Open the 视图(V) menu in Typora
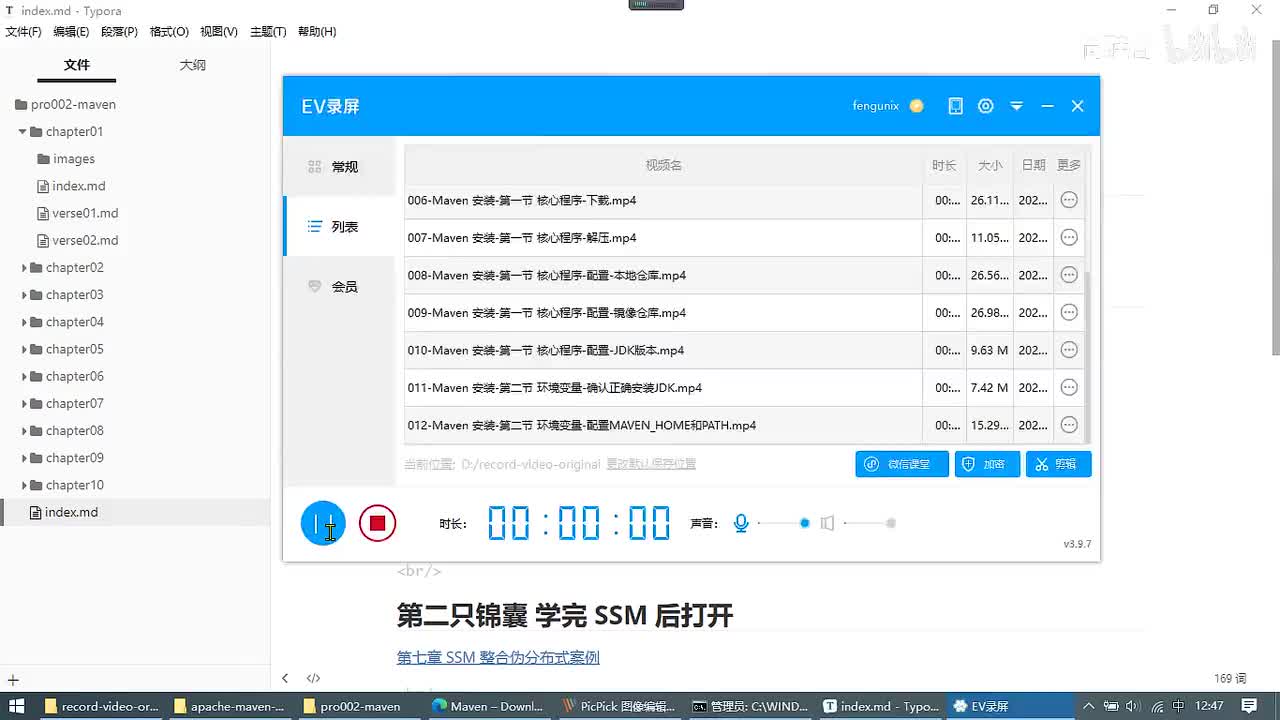The height and width of the screenshot is (720, 1280). [x=219, y=32]
